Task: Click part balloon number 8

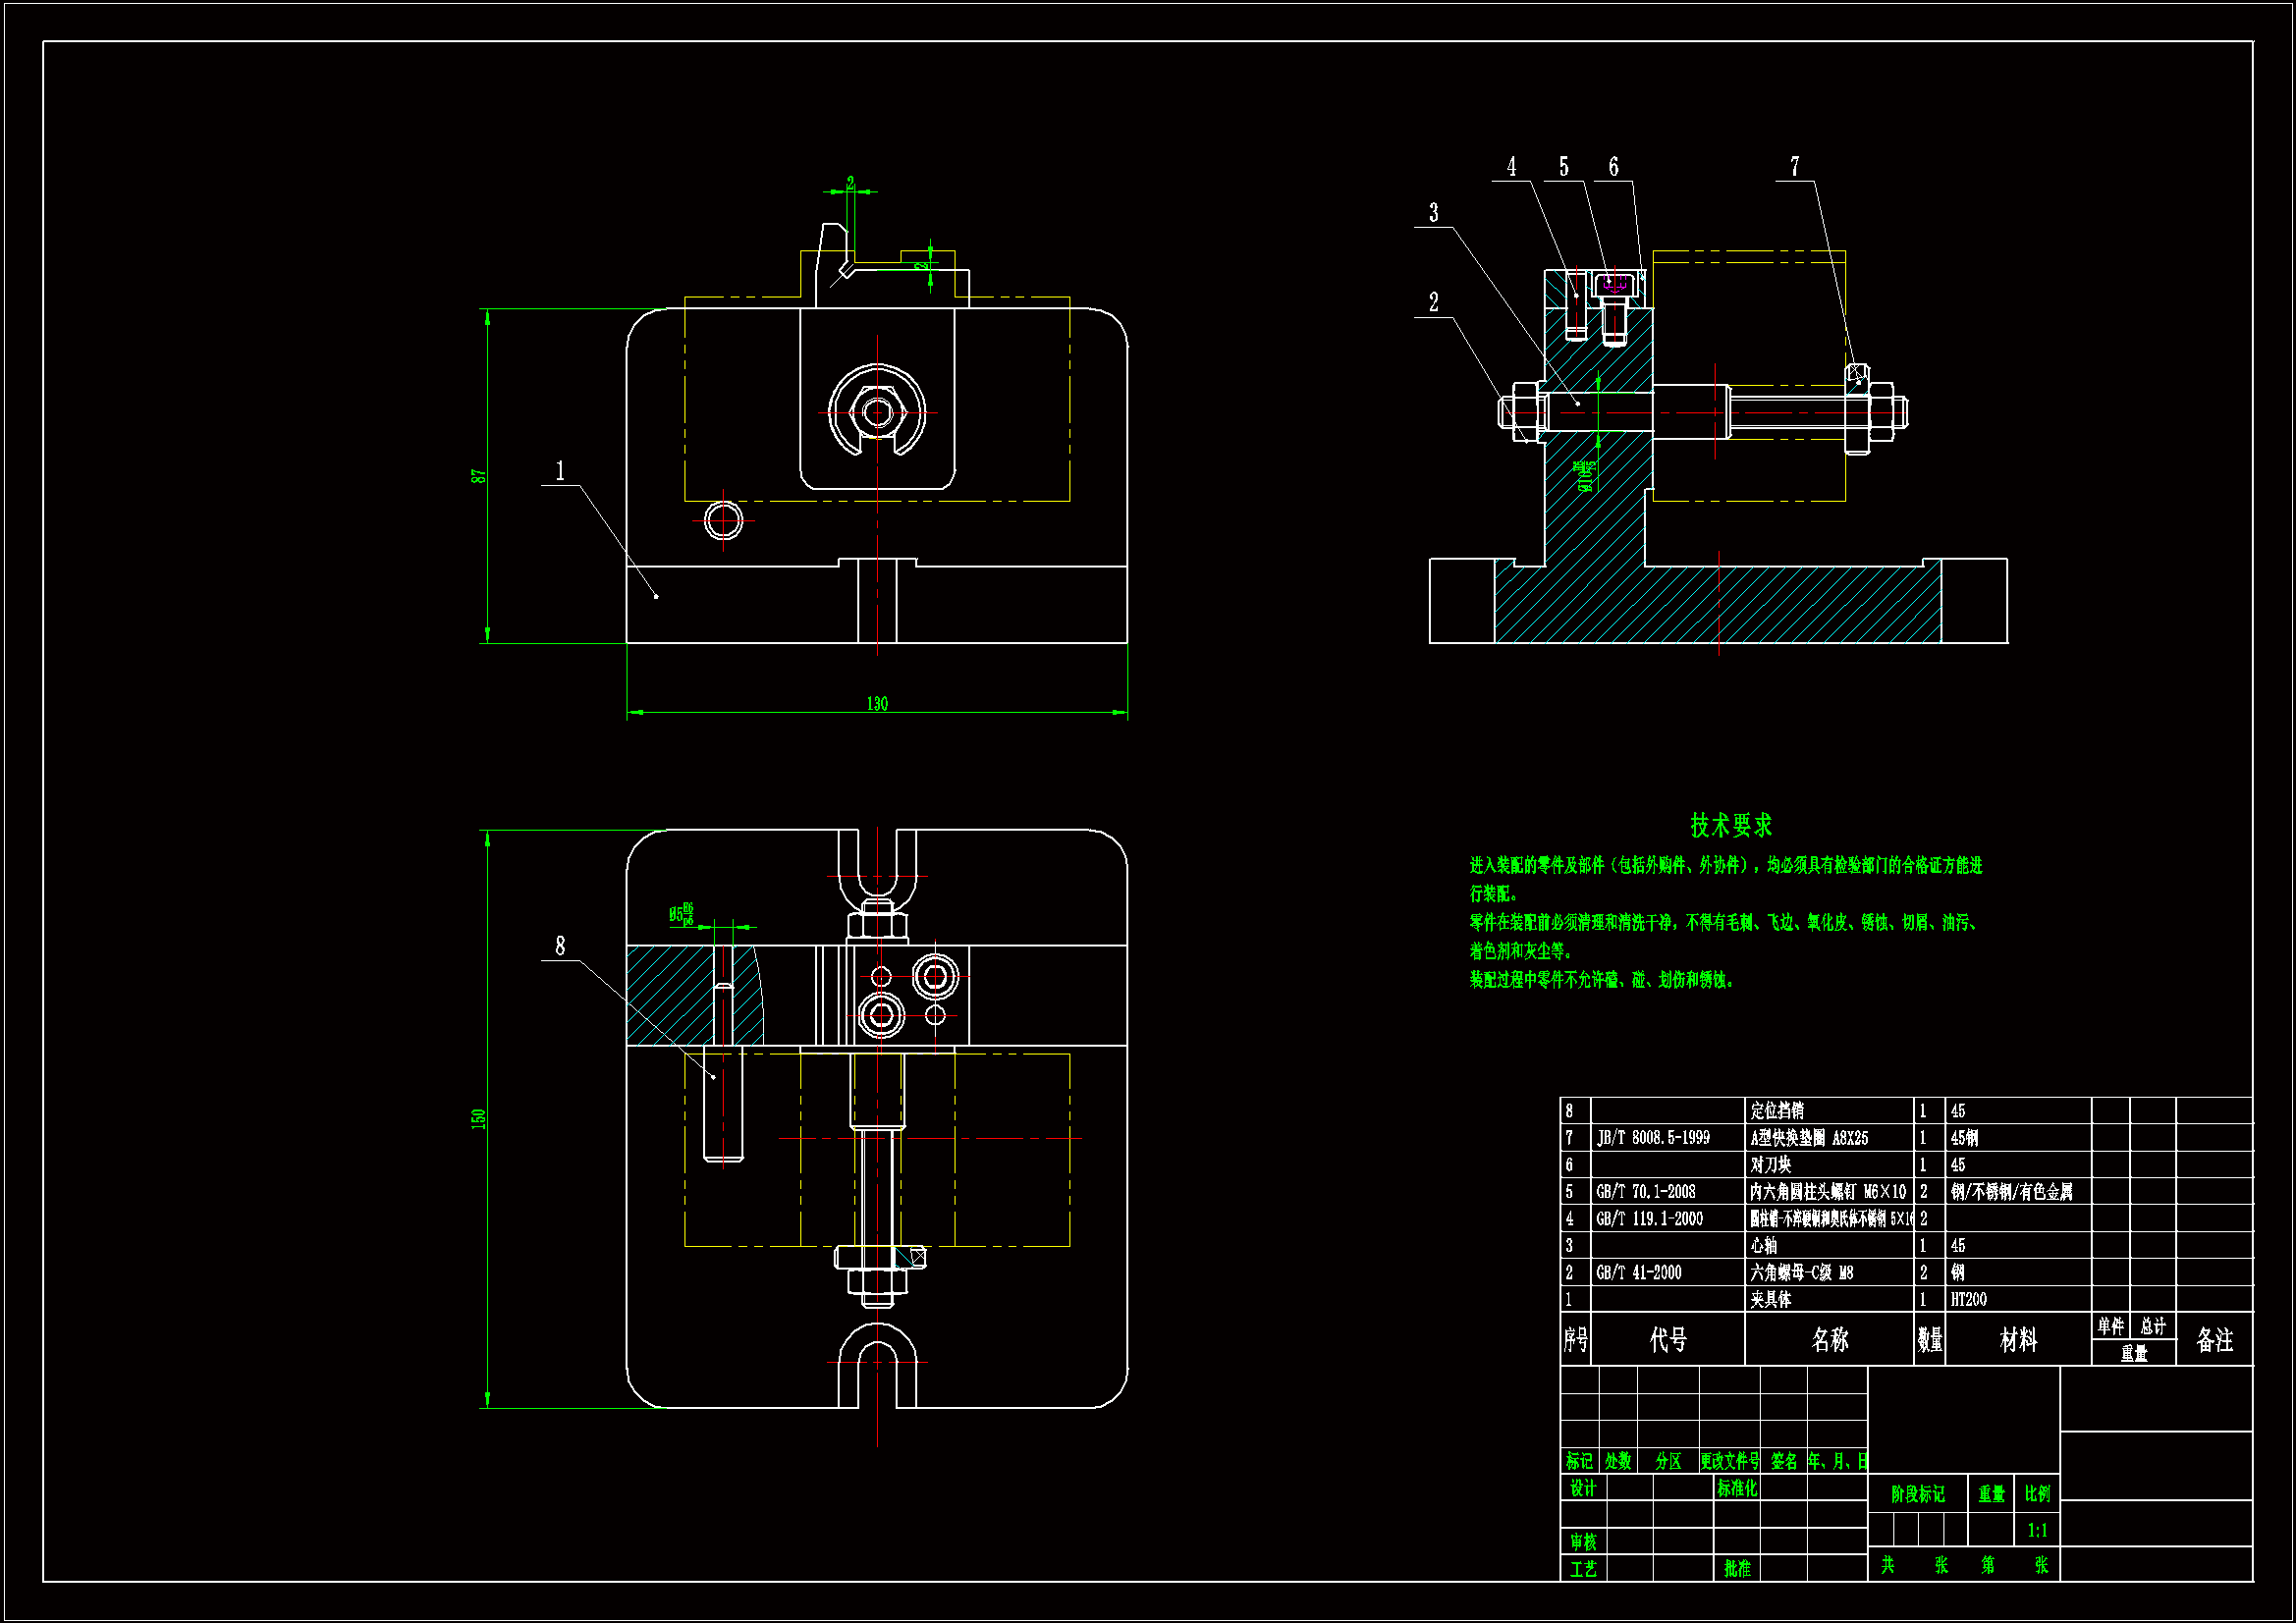Action: pos(560,946)
